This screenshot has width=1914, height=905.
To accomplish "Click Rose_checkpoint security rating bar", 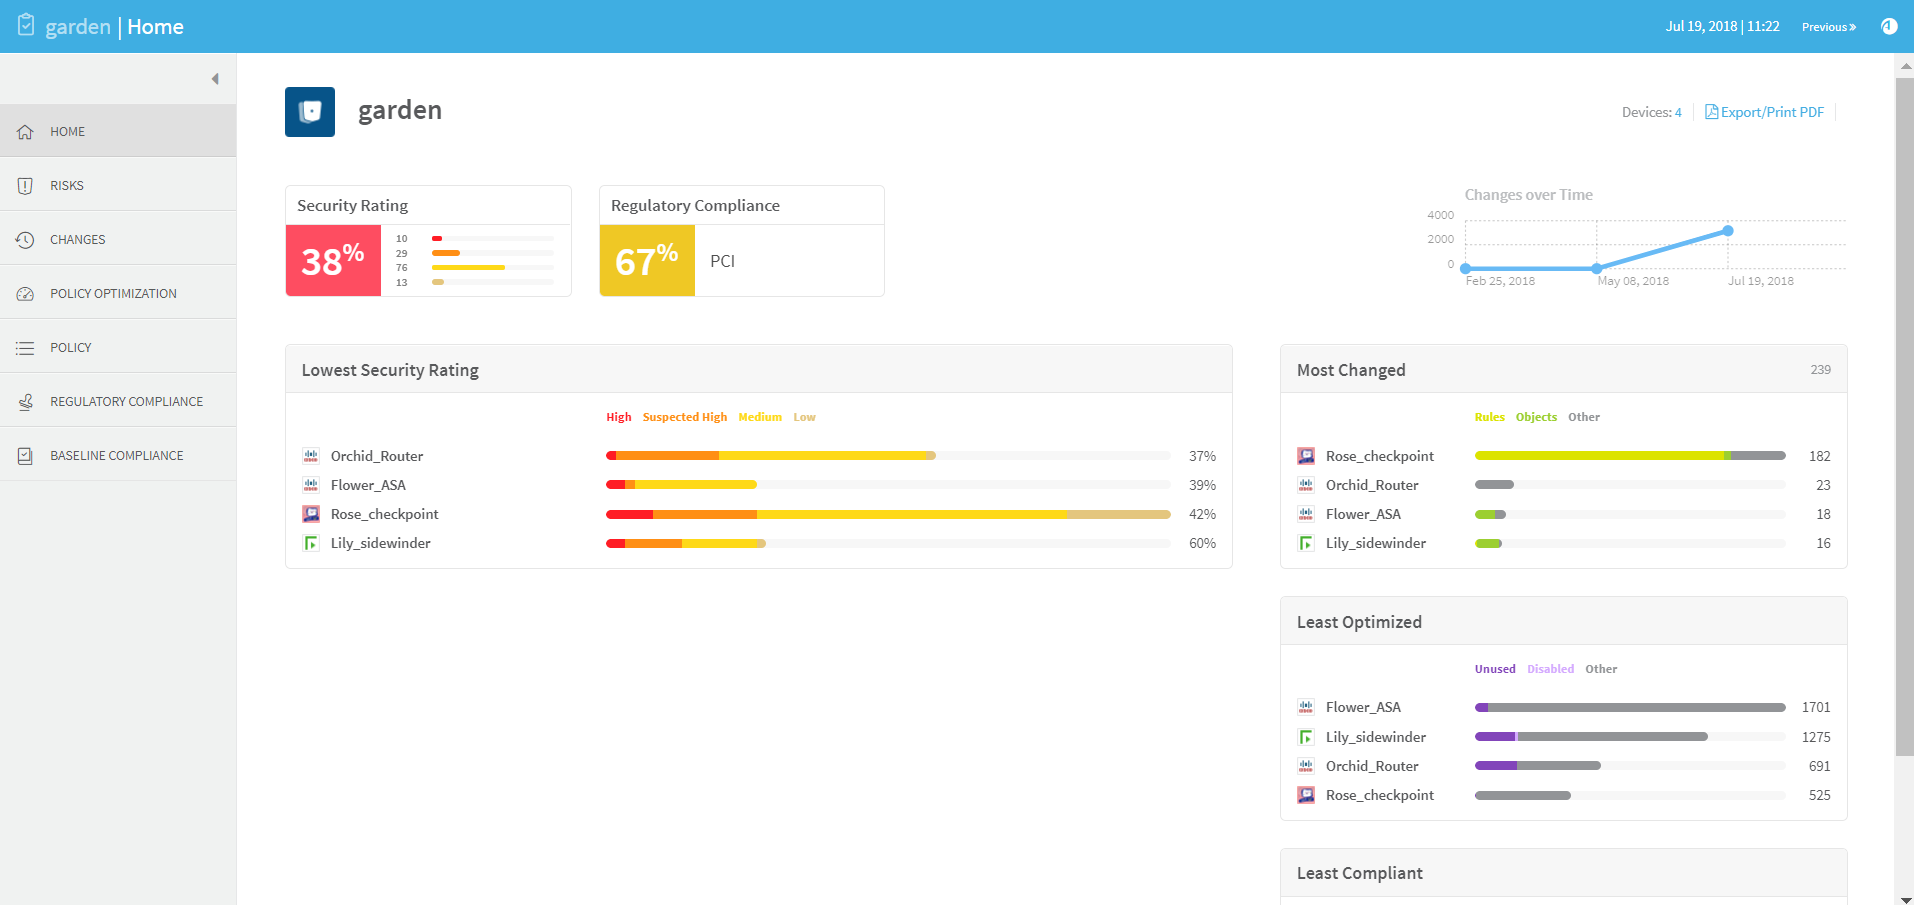I will pyautogui.click(x=887, y=514).
